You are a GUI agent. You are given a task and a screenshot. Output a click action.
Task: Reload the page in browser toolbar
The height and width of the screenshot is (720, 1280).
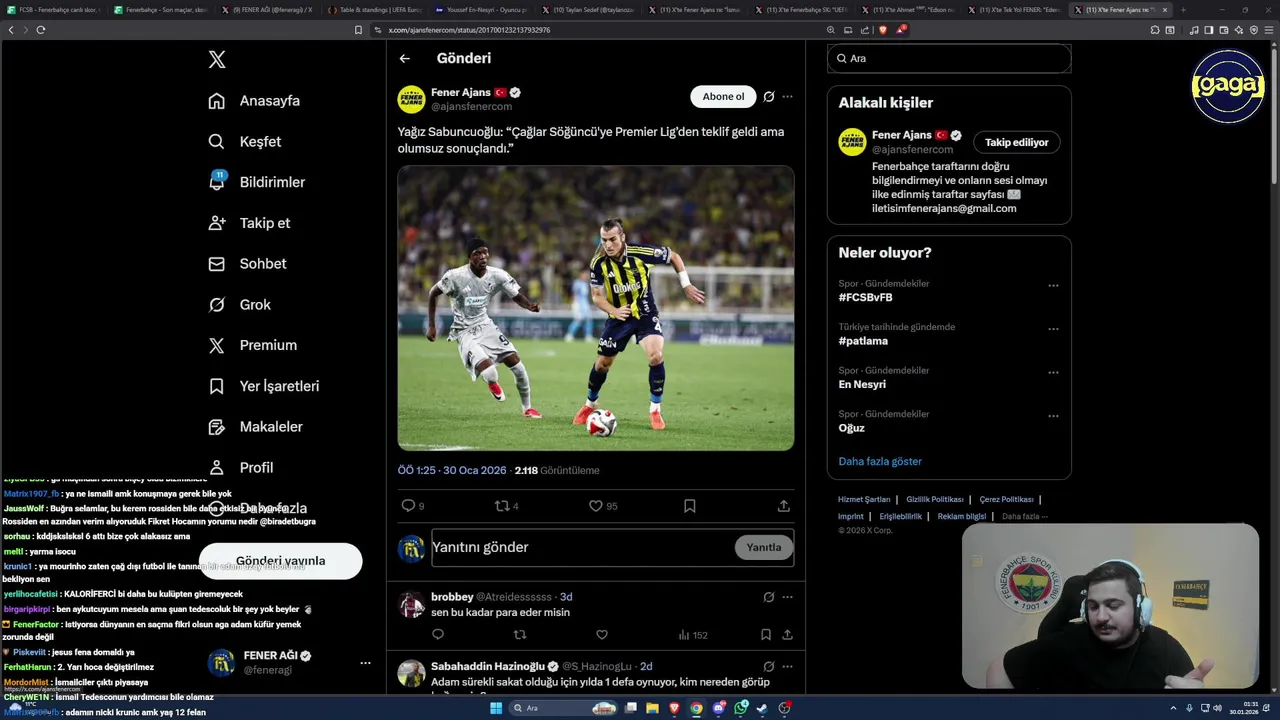(x=40, y=30)
